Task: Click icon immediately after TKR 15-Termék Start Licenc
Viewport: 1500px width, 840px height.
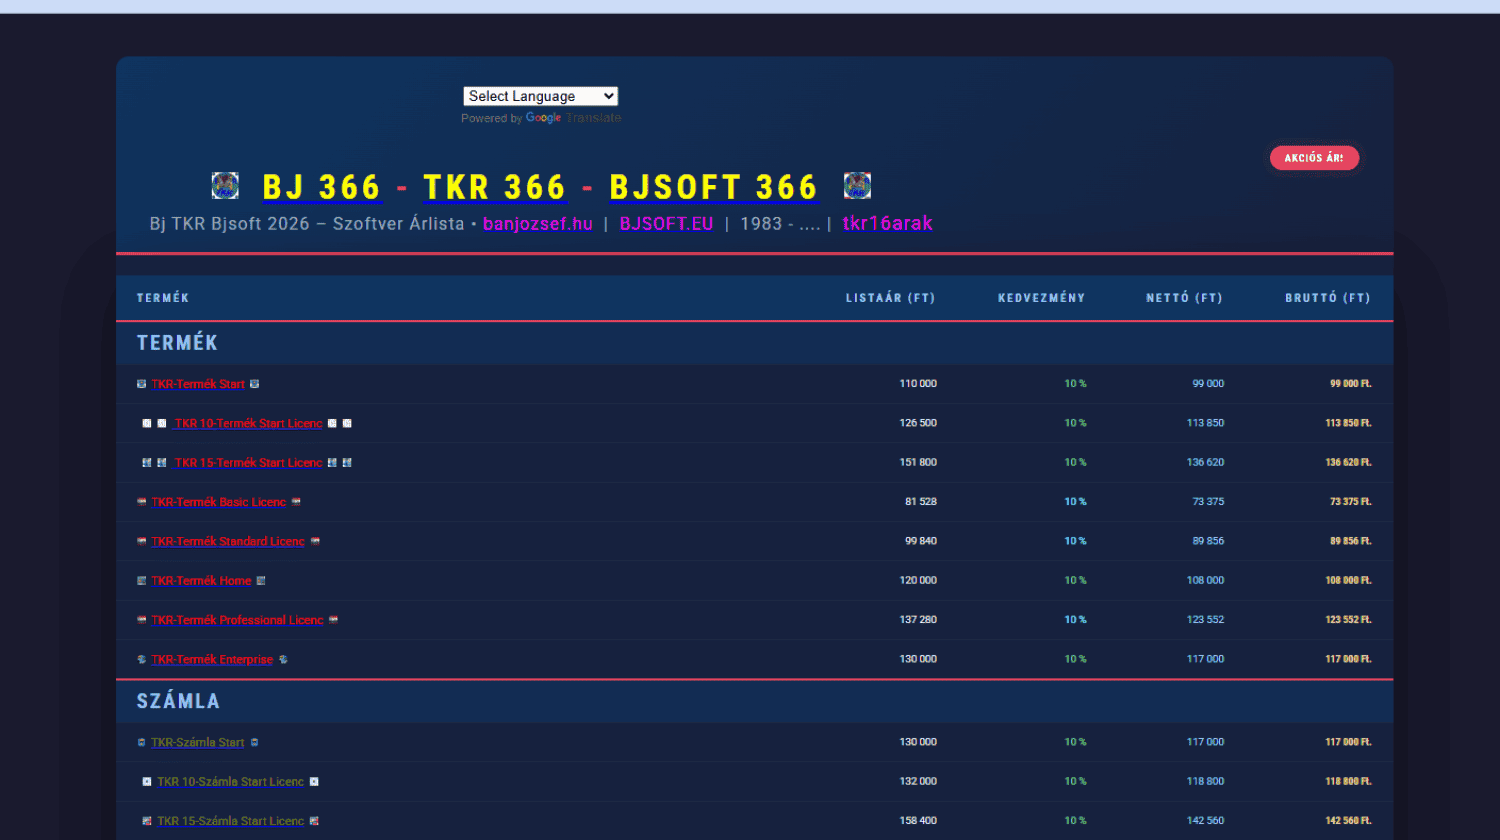Action: coord(332,463)
